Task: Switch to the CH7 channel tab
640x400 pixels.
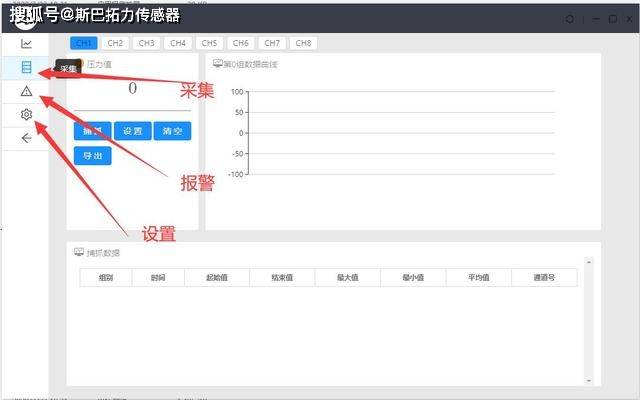Action: pos(272,43)
